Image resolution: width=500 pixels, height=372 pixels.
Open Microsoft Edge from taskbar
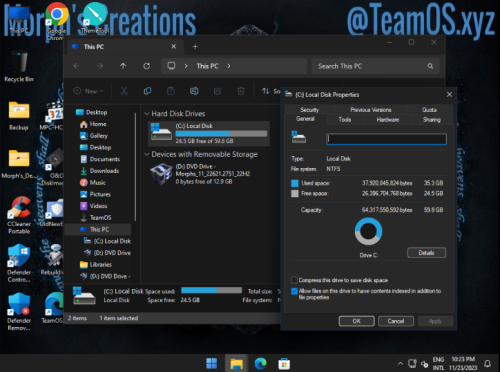pos(260,363)
